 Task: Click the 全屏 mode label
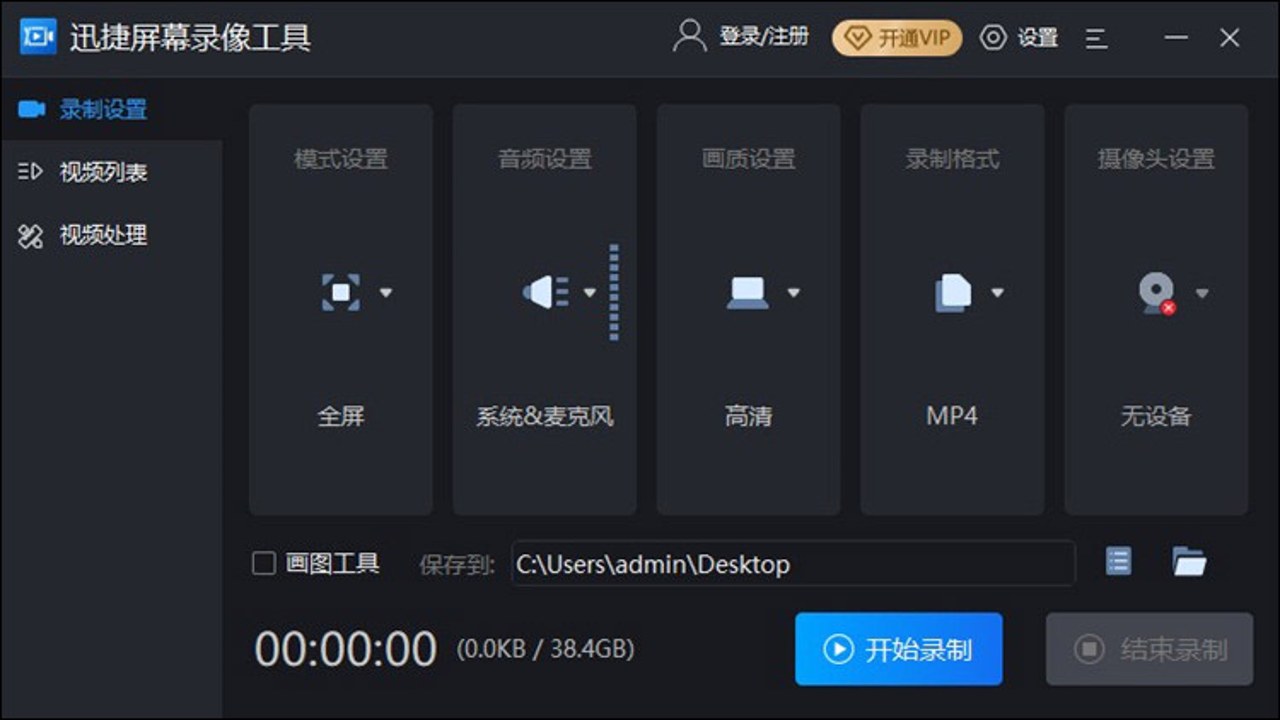point(341,416)
